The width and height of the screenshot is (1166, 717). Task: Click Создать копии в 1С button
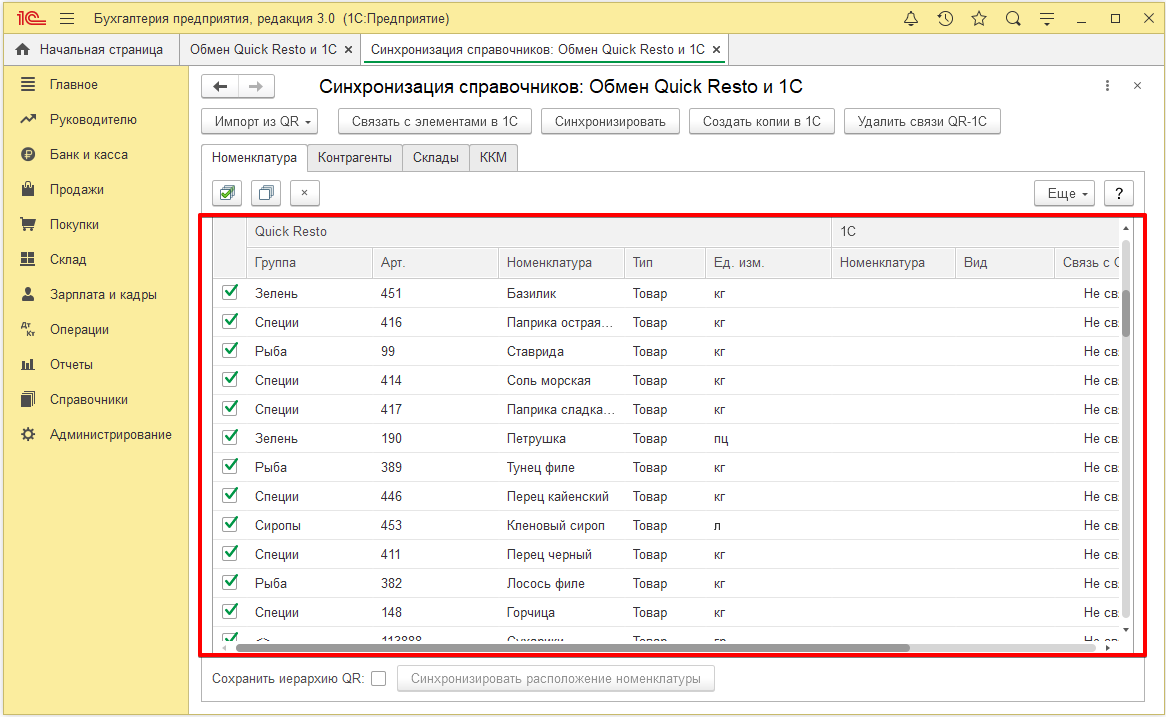[762, 121]
